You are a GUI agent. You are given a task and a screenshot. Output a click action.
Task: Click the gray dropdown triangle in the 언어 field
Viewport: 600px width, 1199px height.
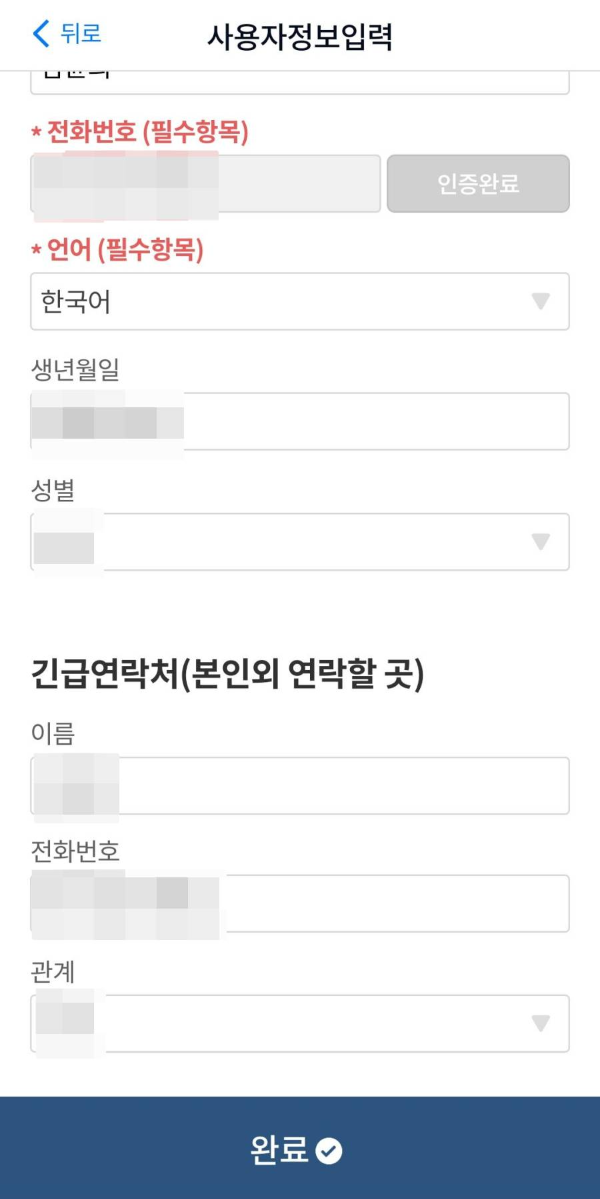pyautogui.click(x=540, y=303)
